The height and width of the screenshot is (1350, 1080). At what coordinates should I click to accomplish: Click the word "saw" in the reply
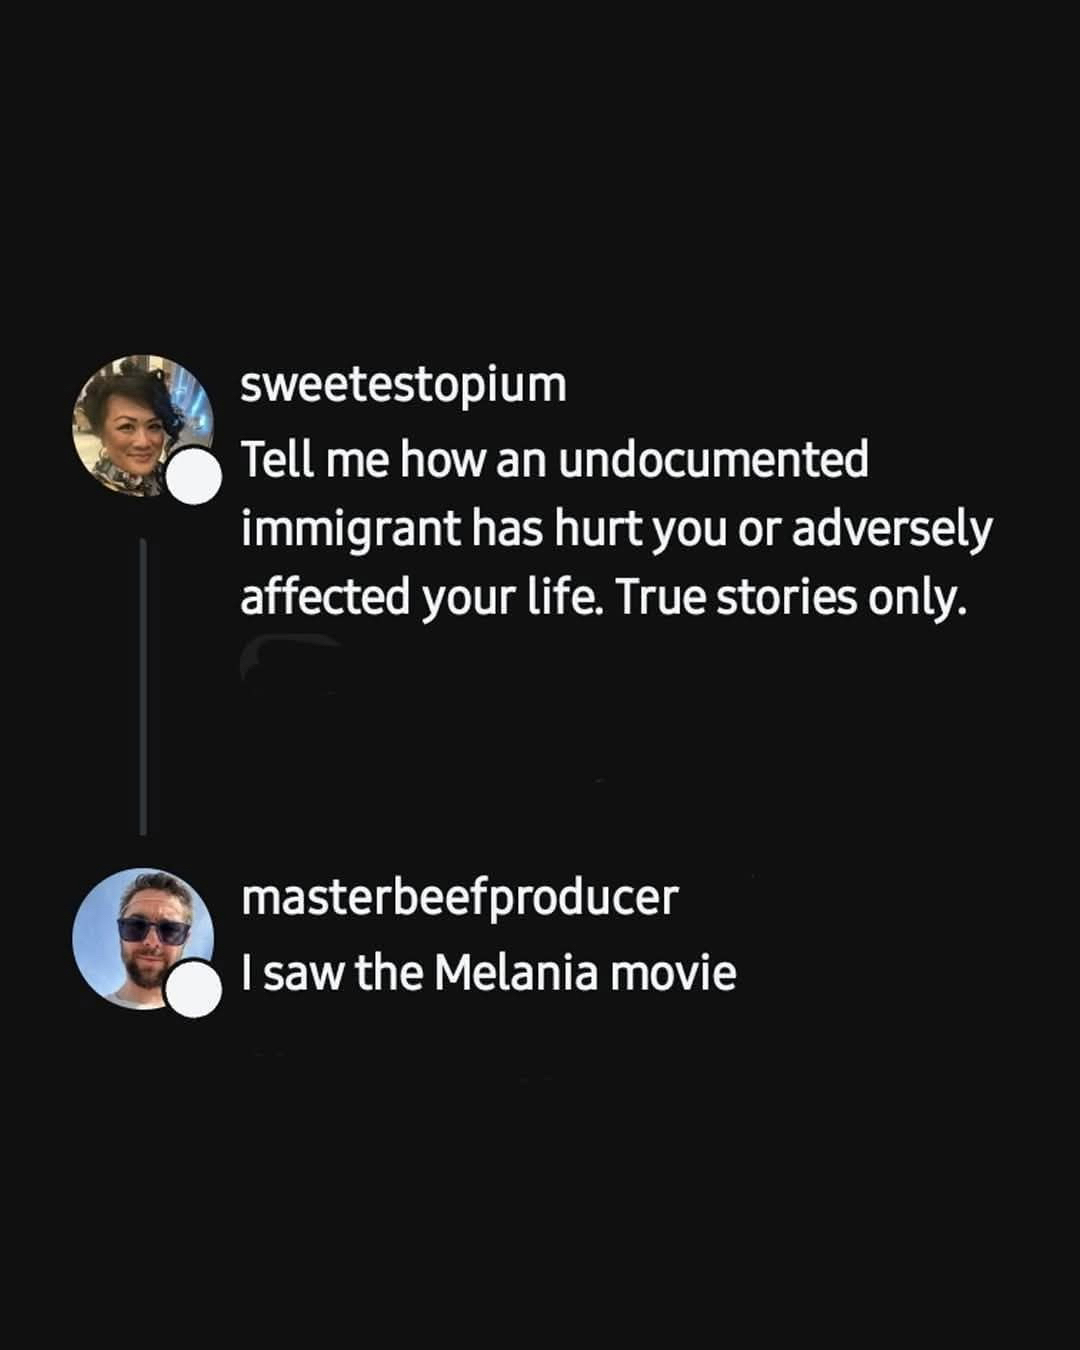(298, 973)
